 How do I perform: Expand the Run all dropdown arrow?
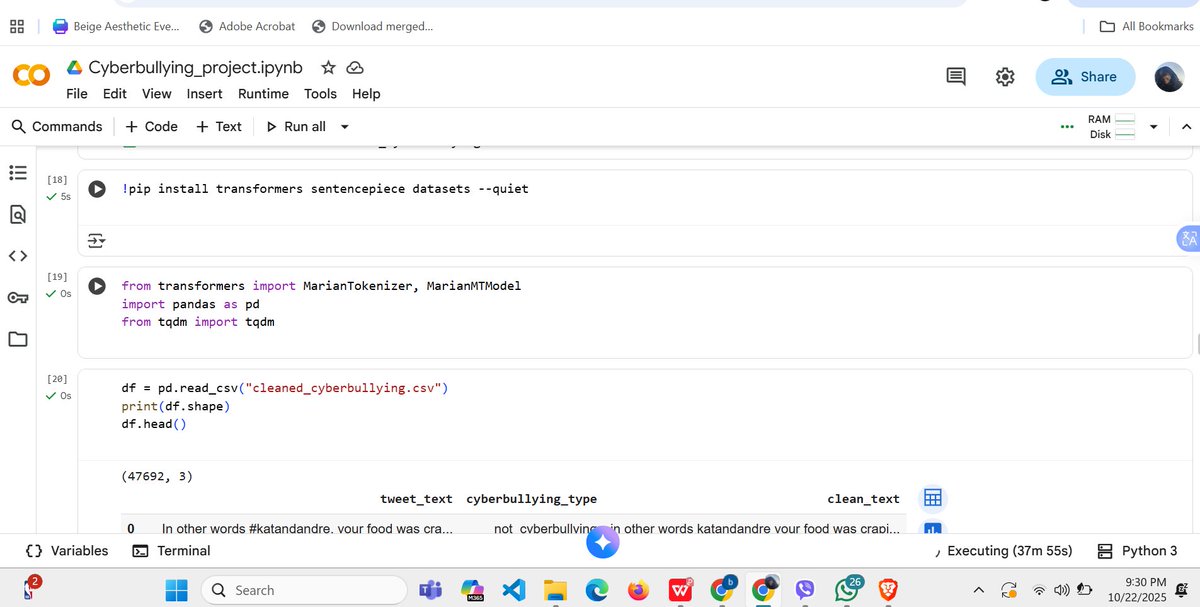(x=345, y=127)
